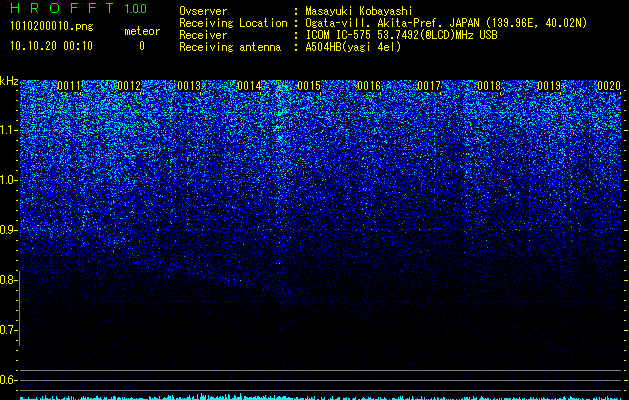
Task: Click the 0.9 kHz axis label
Action: click(x=8, y=230)
